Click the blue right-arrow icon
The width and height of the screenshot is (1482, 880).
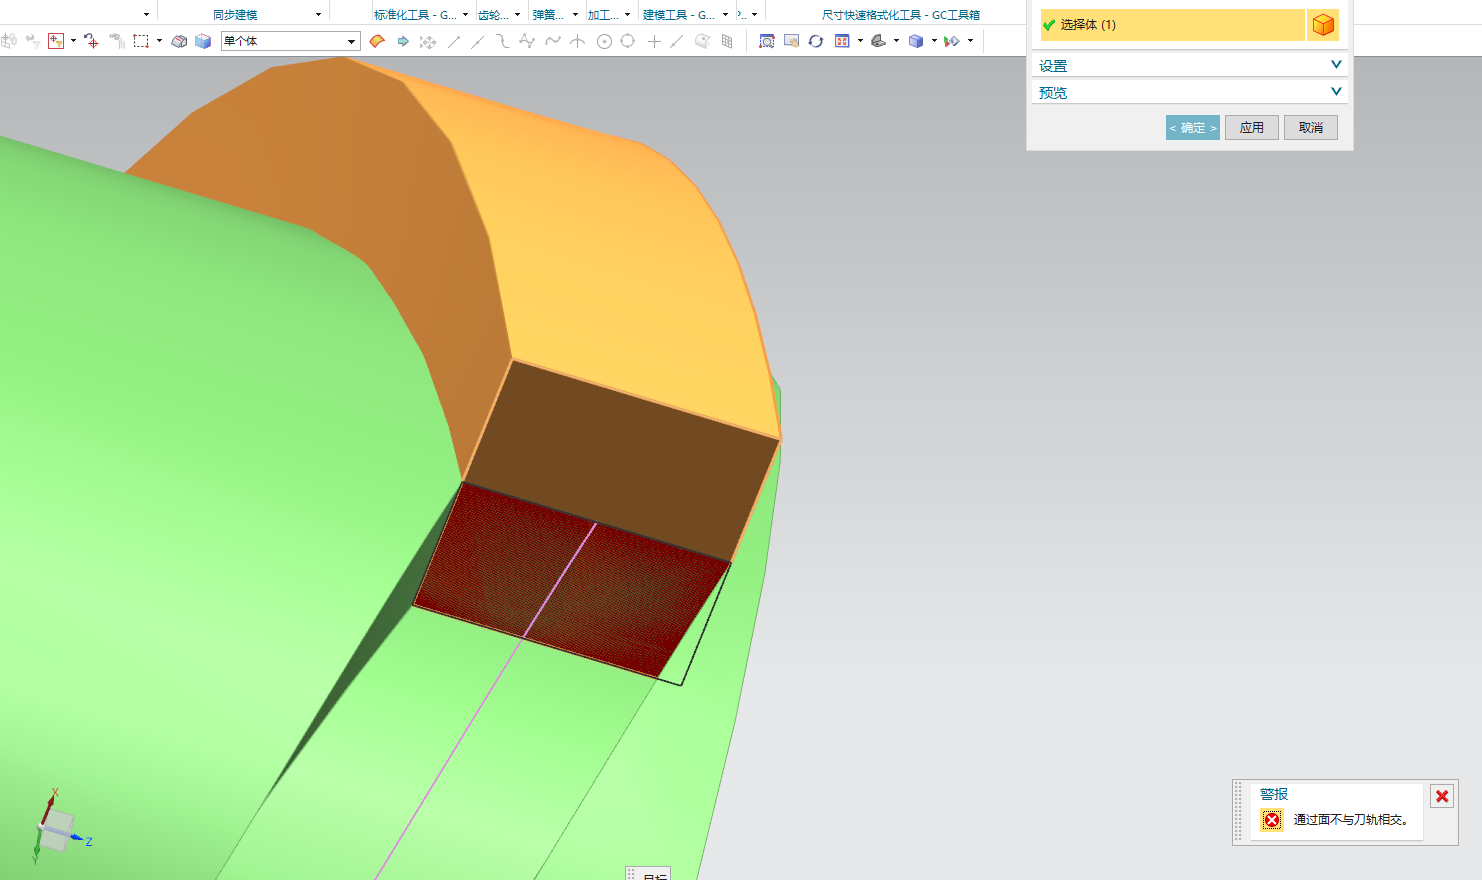(403, 41)
